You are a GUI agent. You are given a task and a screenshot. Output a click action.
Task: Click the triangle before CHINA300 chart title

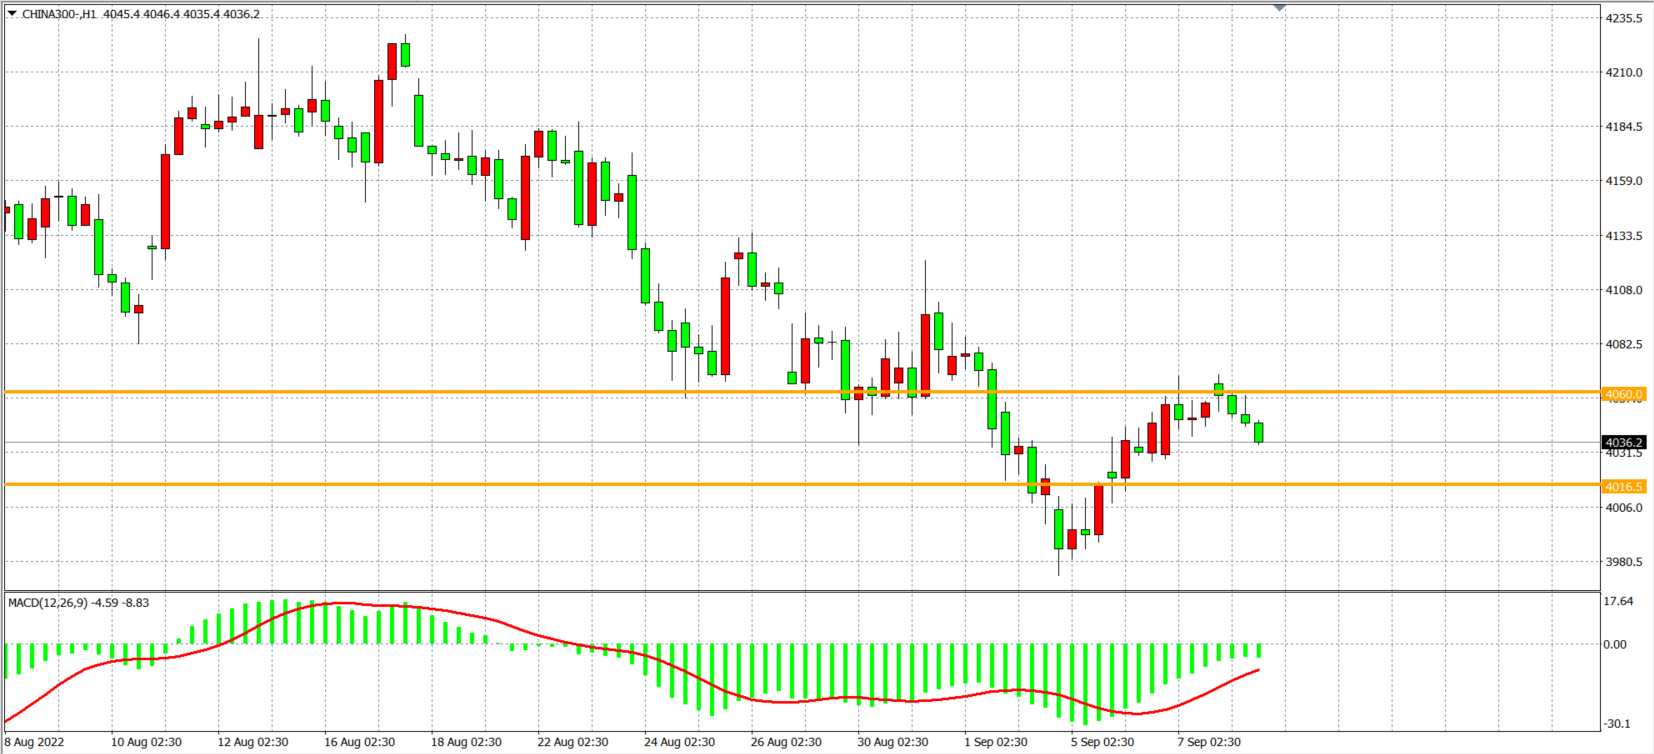pyautogui.click(x=12, y=14)
